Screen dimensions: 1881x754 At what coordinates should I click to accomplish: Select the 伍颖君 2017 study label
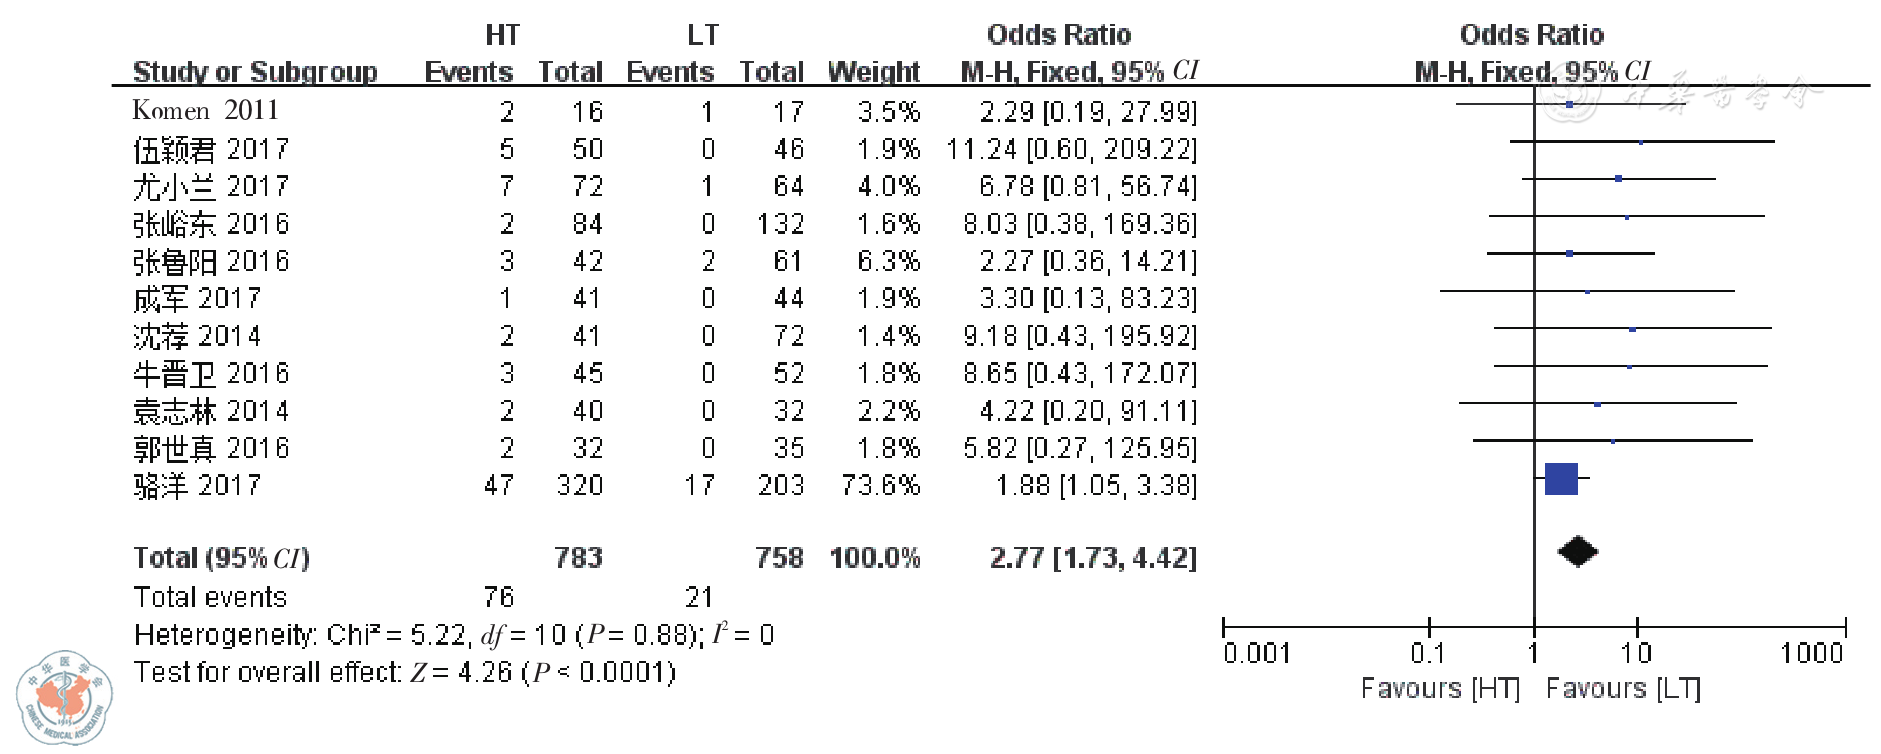point(211,149)
